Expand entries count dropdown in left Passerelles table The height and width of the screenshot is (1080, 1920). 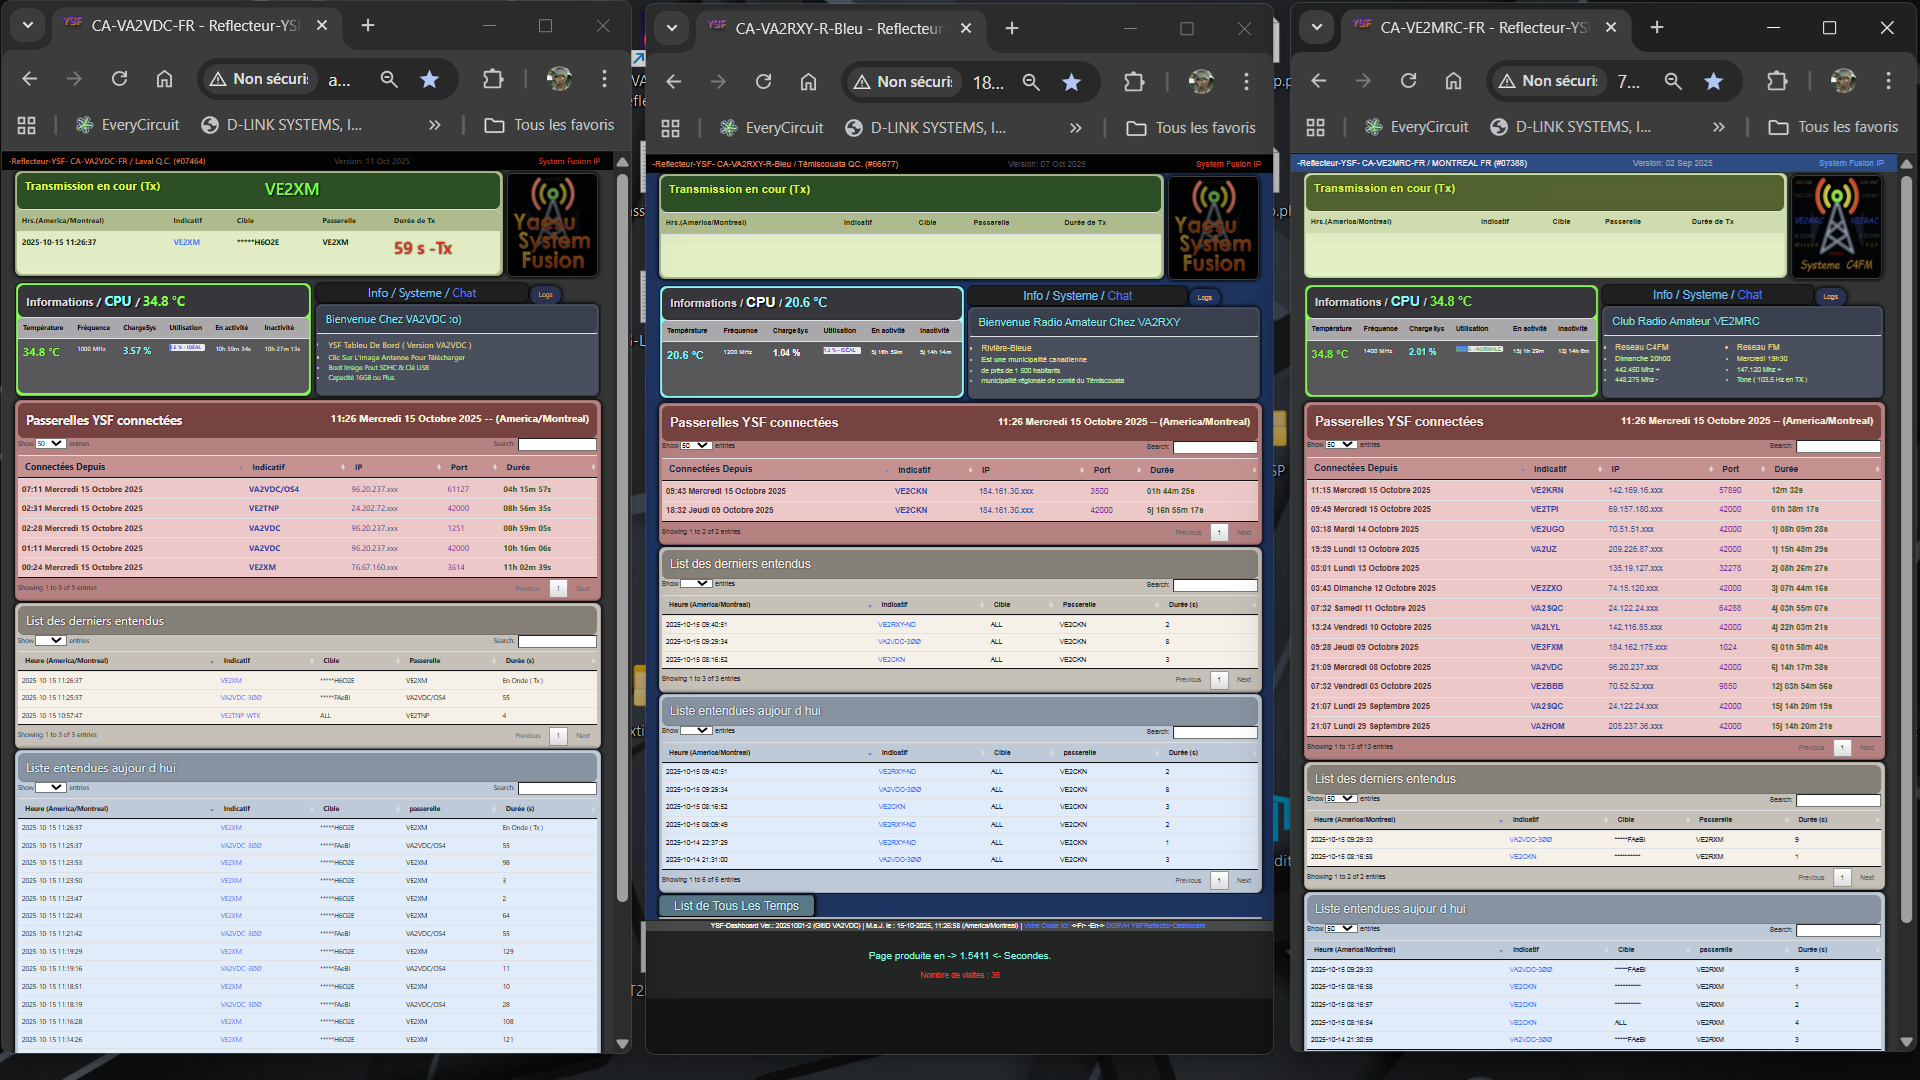(51, 443)
